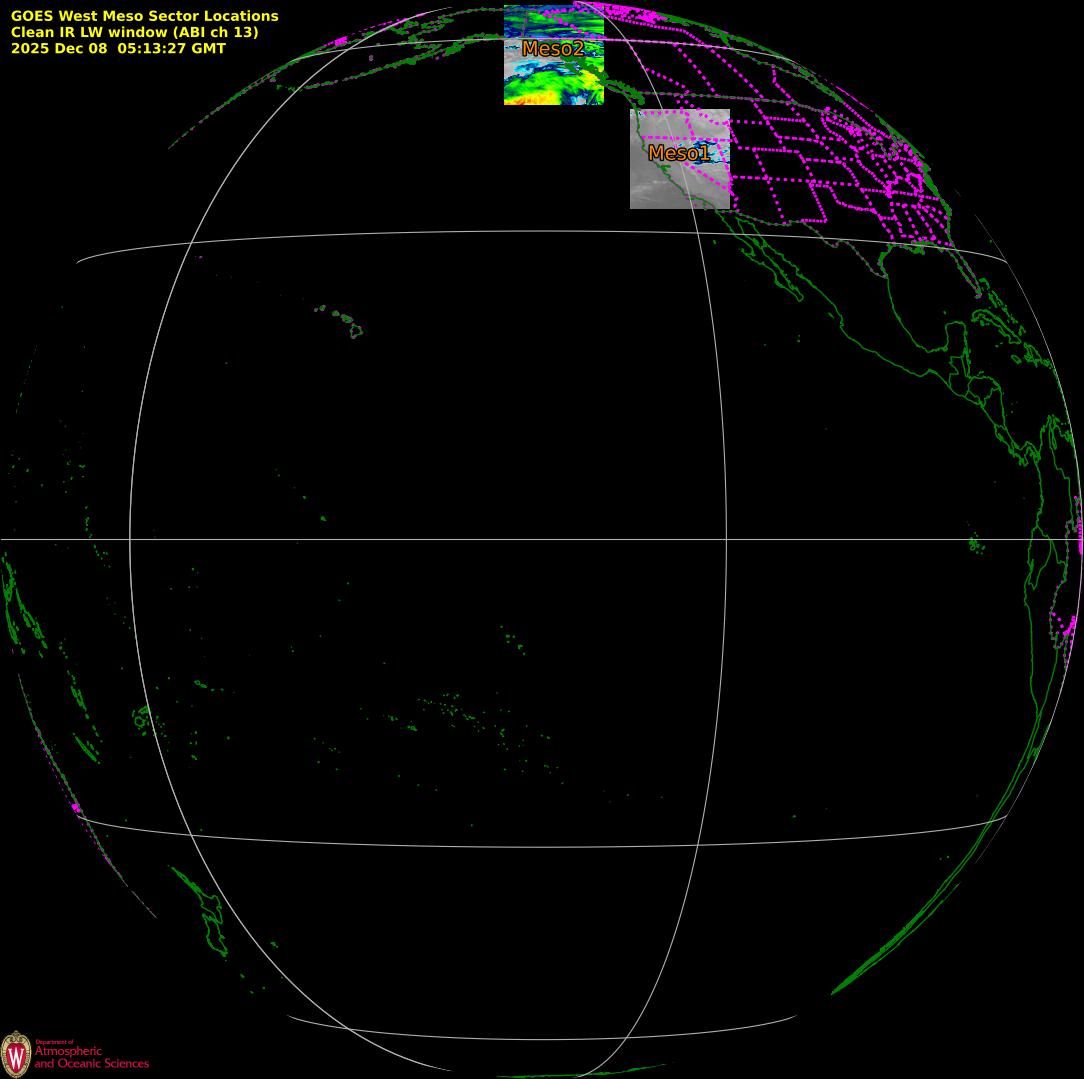Click the orange Meso2 label
The height and width of the screenshot is (1079, 1084).
click(553, 48)
